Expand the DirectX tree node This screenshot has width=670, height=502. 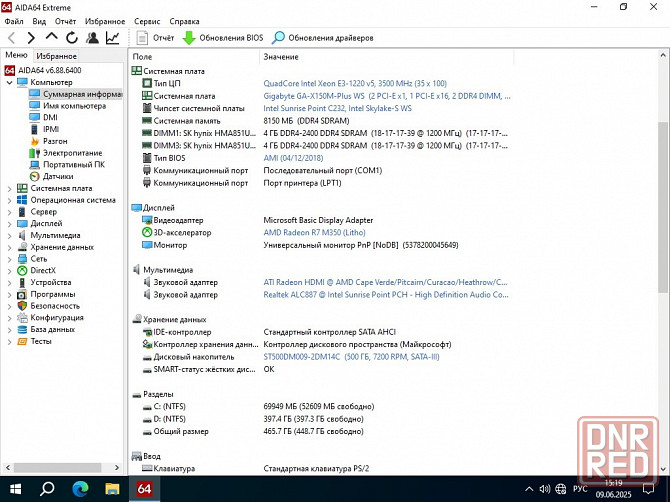pos(9,271)
